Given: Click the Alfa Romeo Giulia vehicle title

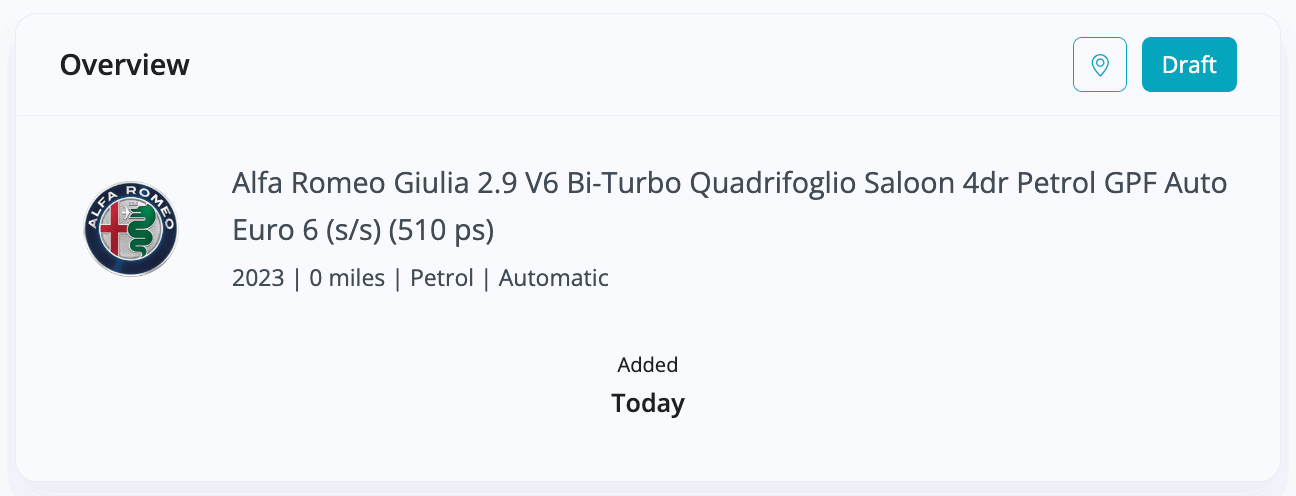Looking at the screenshot, I should pyautogui.click(x=730, y=207).
